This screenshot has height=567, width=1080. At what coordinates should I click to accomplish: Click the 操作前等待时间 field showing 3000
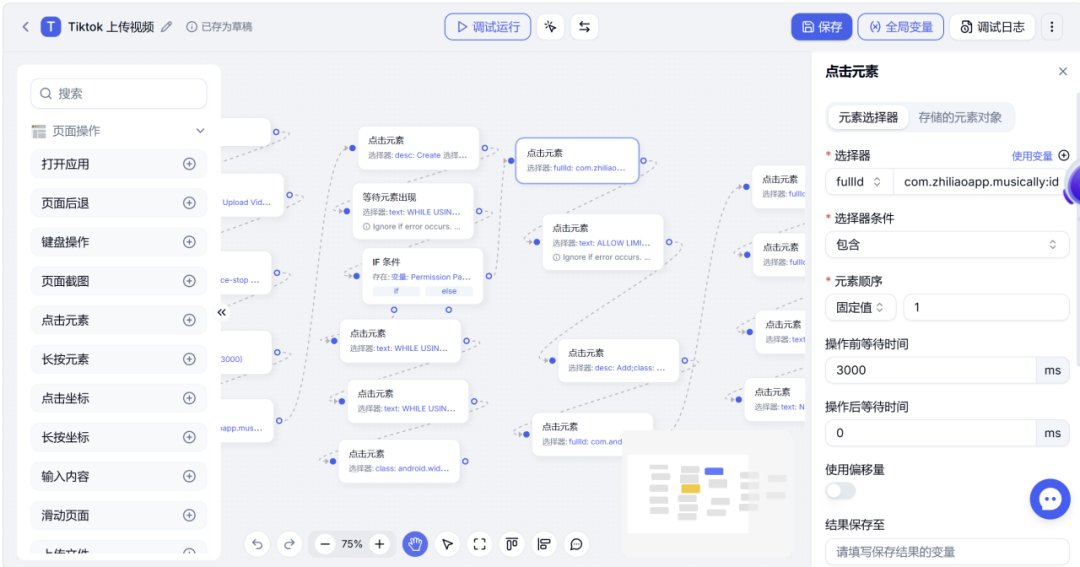coord(931,370)
